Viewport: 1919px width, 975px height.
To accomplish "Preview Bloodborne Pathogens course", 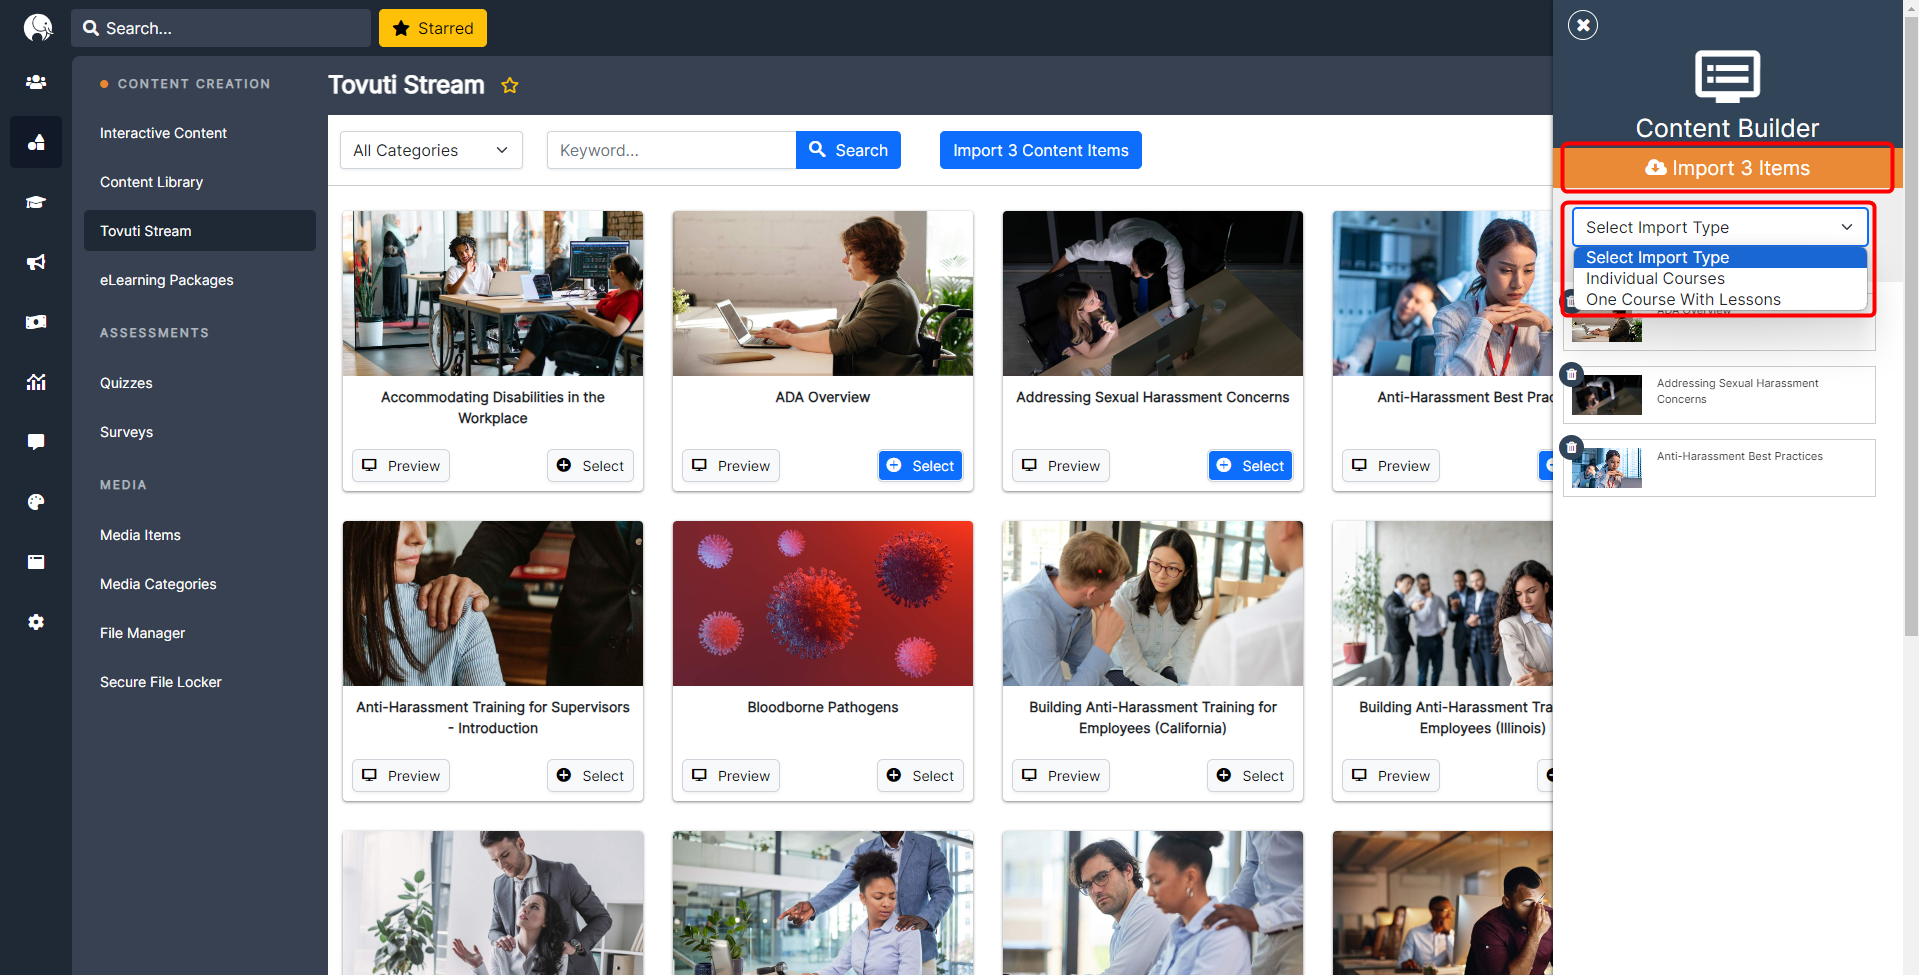I will [731, 776].
